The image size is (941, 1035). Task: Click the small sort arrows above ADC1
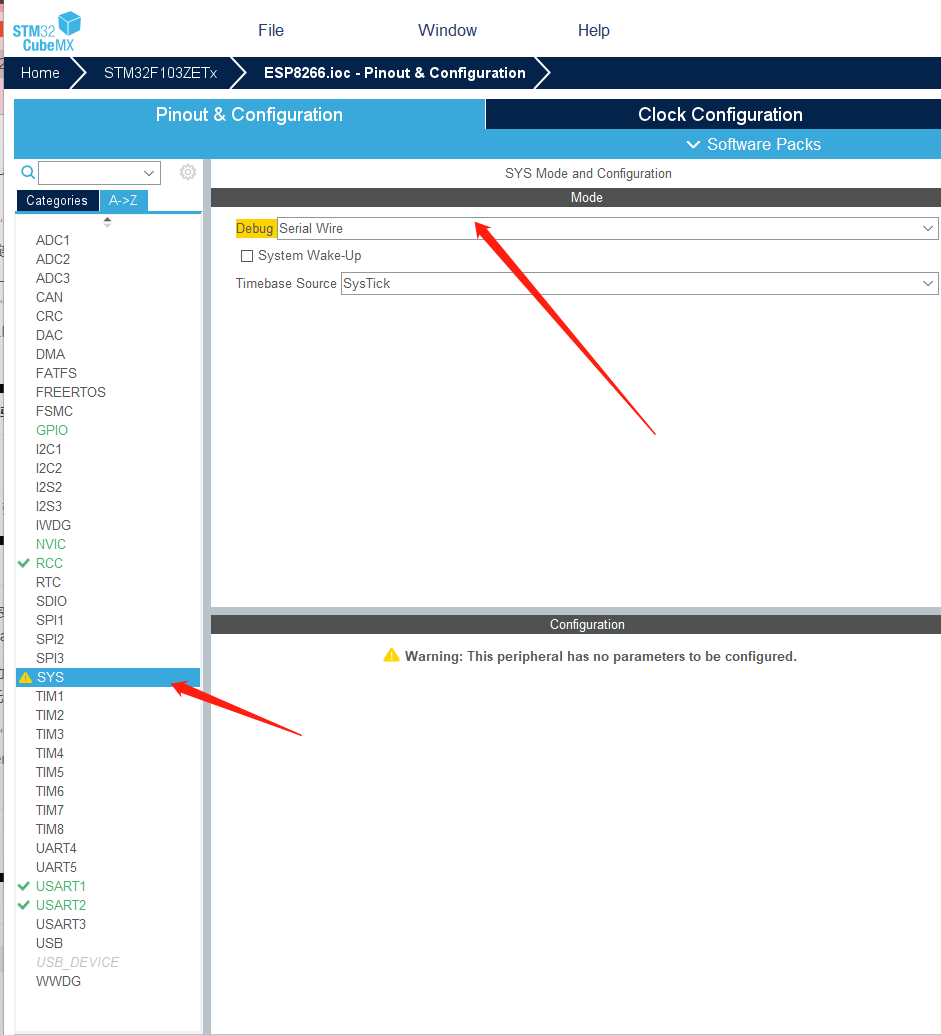click(107, 222)
